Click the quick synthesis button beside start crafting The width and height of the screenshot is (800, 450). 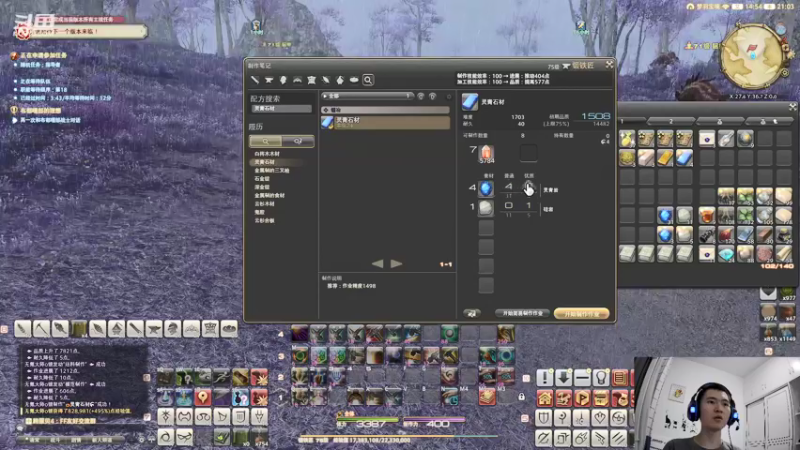point(522,313)
